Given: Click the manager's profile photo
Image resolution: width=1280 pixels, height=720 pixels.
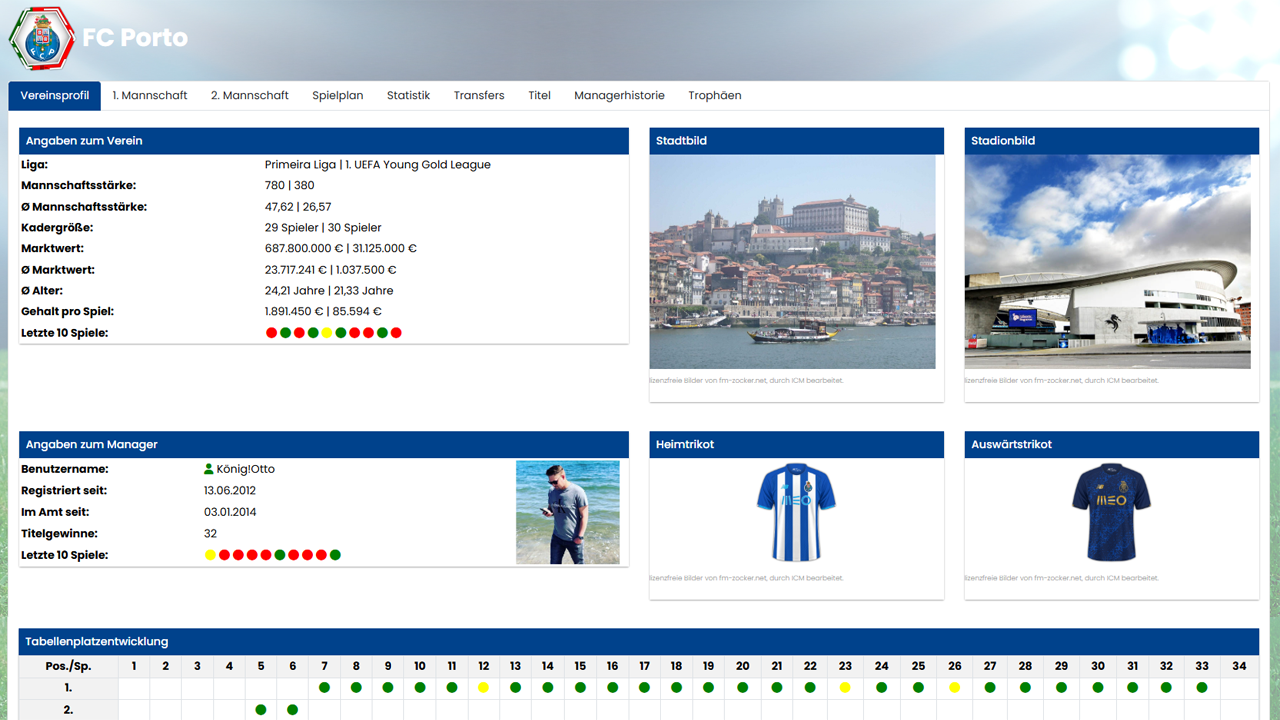Looking at the screenshot, I should (x=567, y=512).
